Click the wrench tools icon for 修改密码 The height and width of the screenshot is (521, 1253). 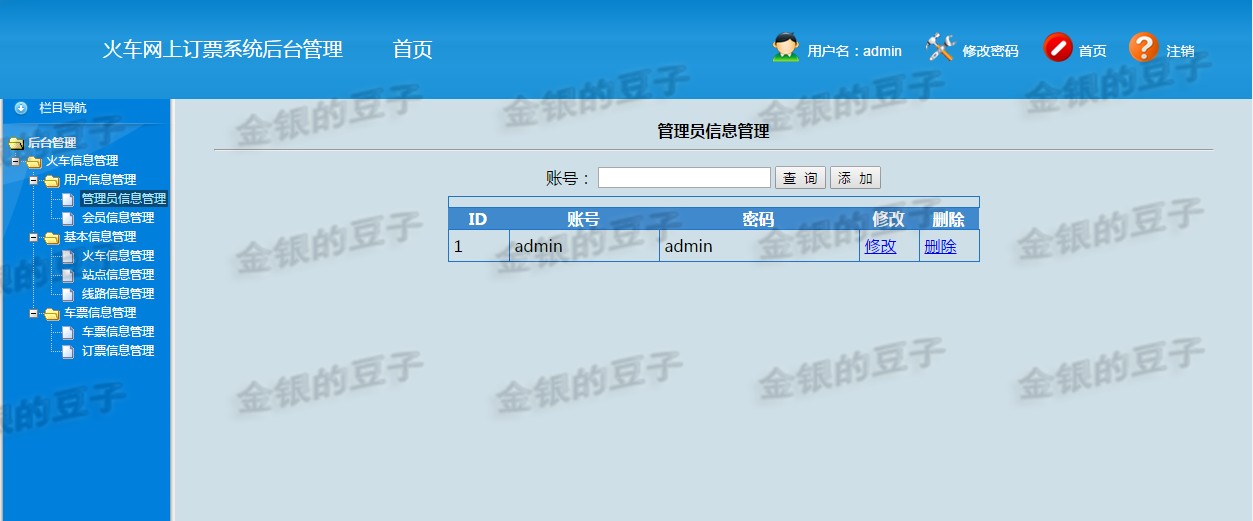coord(940,47)
